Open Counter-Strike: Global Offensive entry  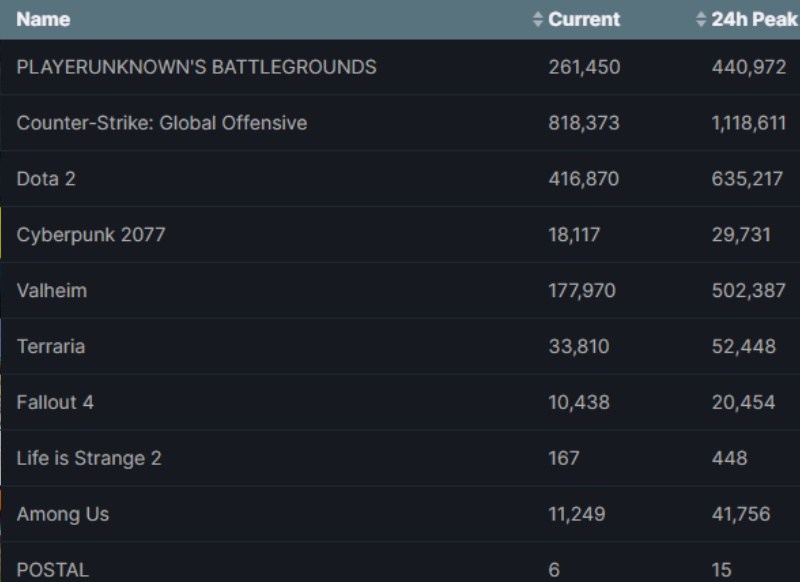161,123
